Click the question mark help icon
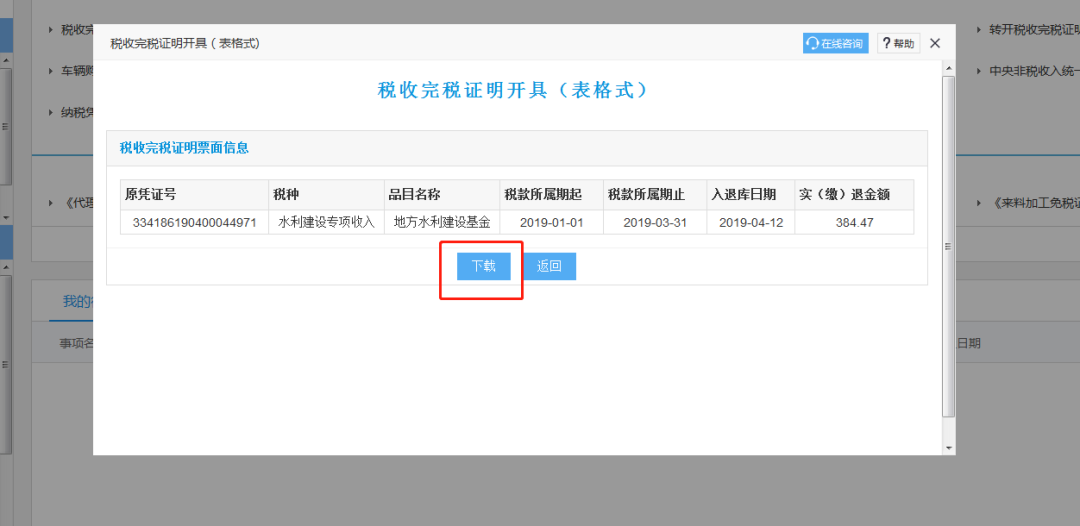This screenshot has width=1080, height=526. tap(886, 43)
